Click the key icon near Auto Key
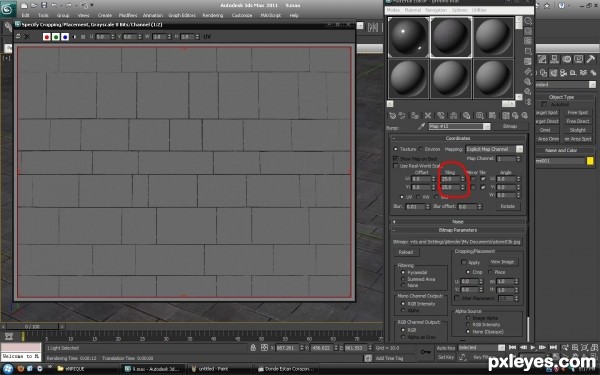Viewport: 600px width, 375px height. click(x=426, y=351)
